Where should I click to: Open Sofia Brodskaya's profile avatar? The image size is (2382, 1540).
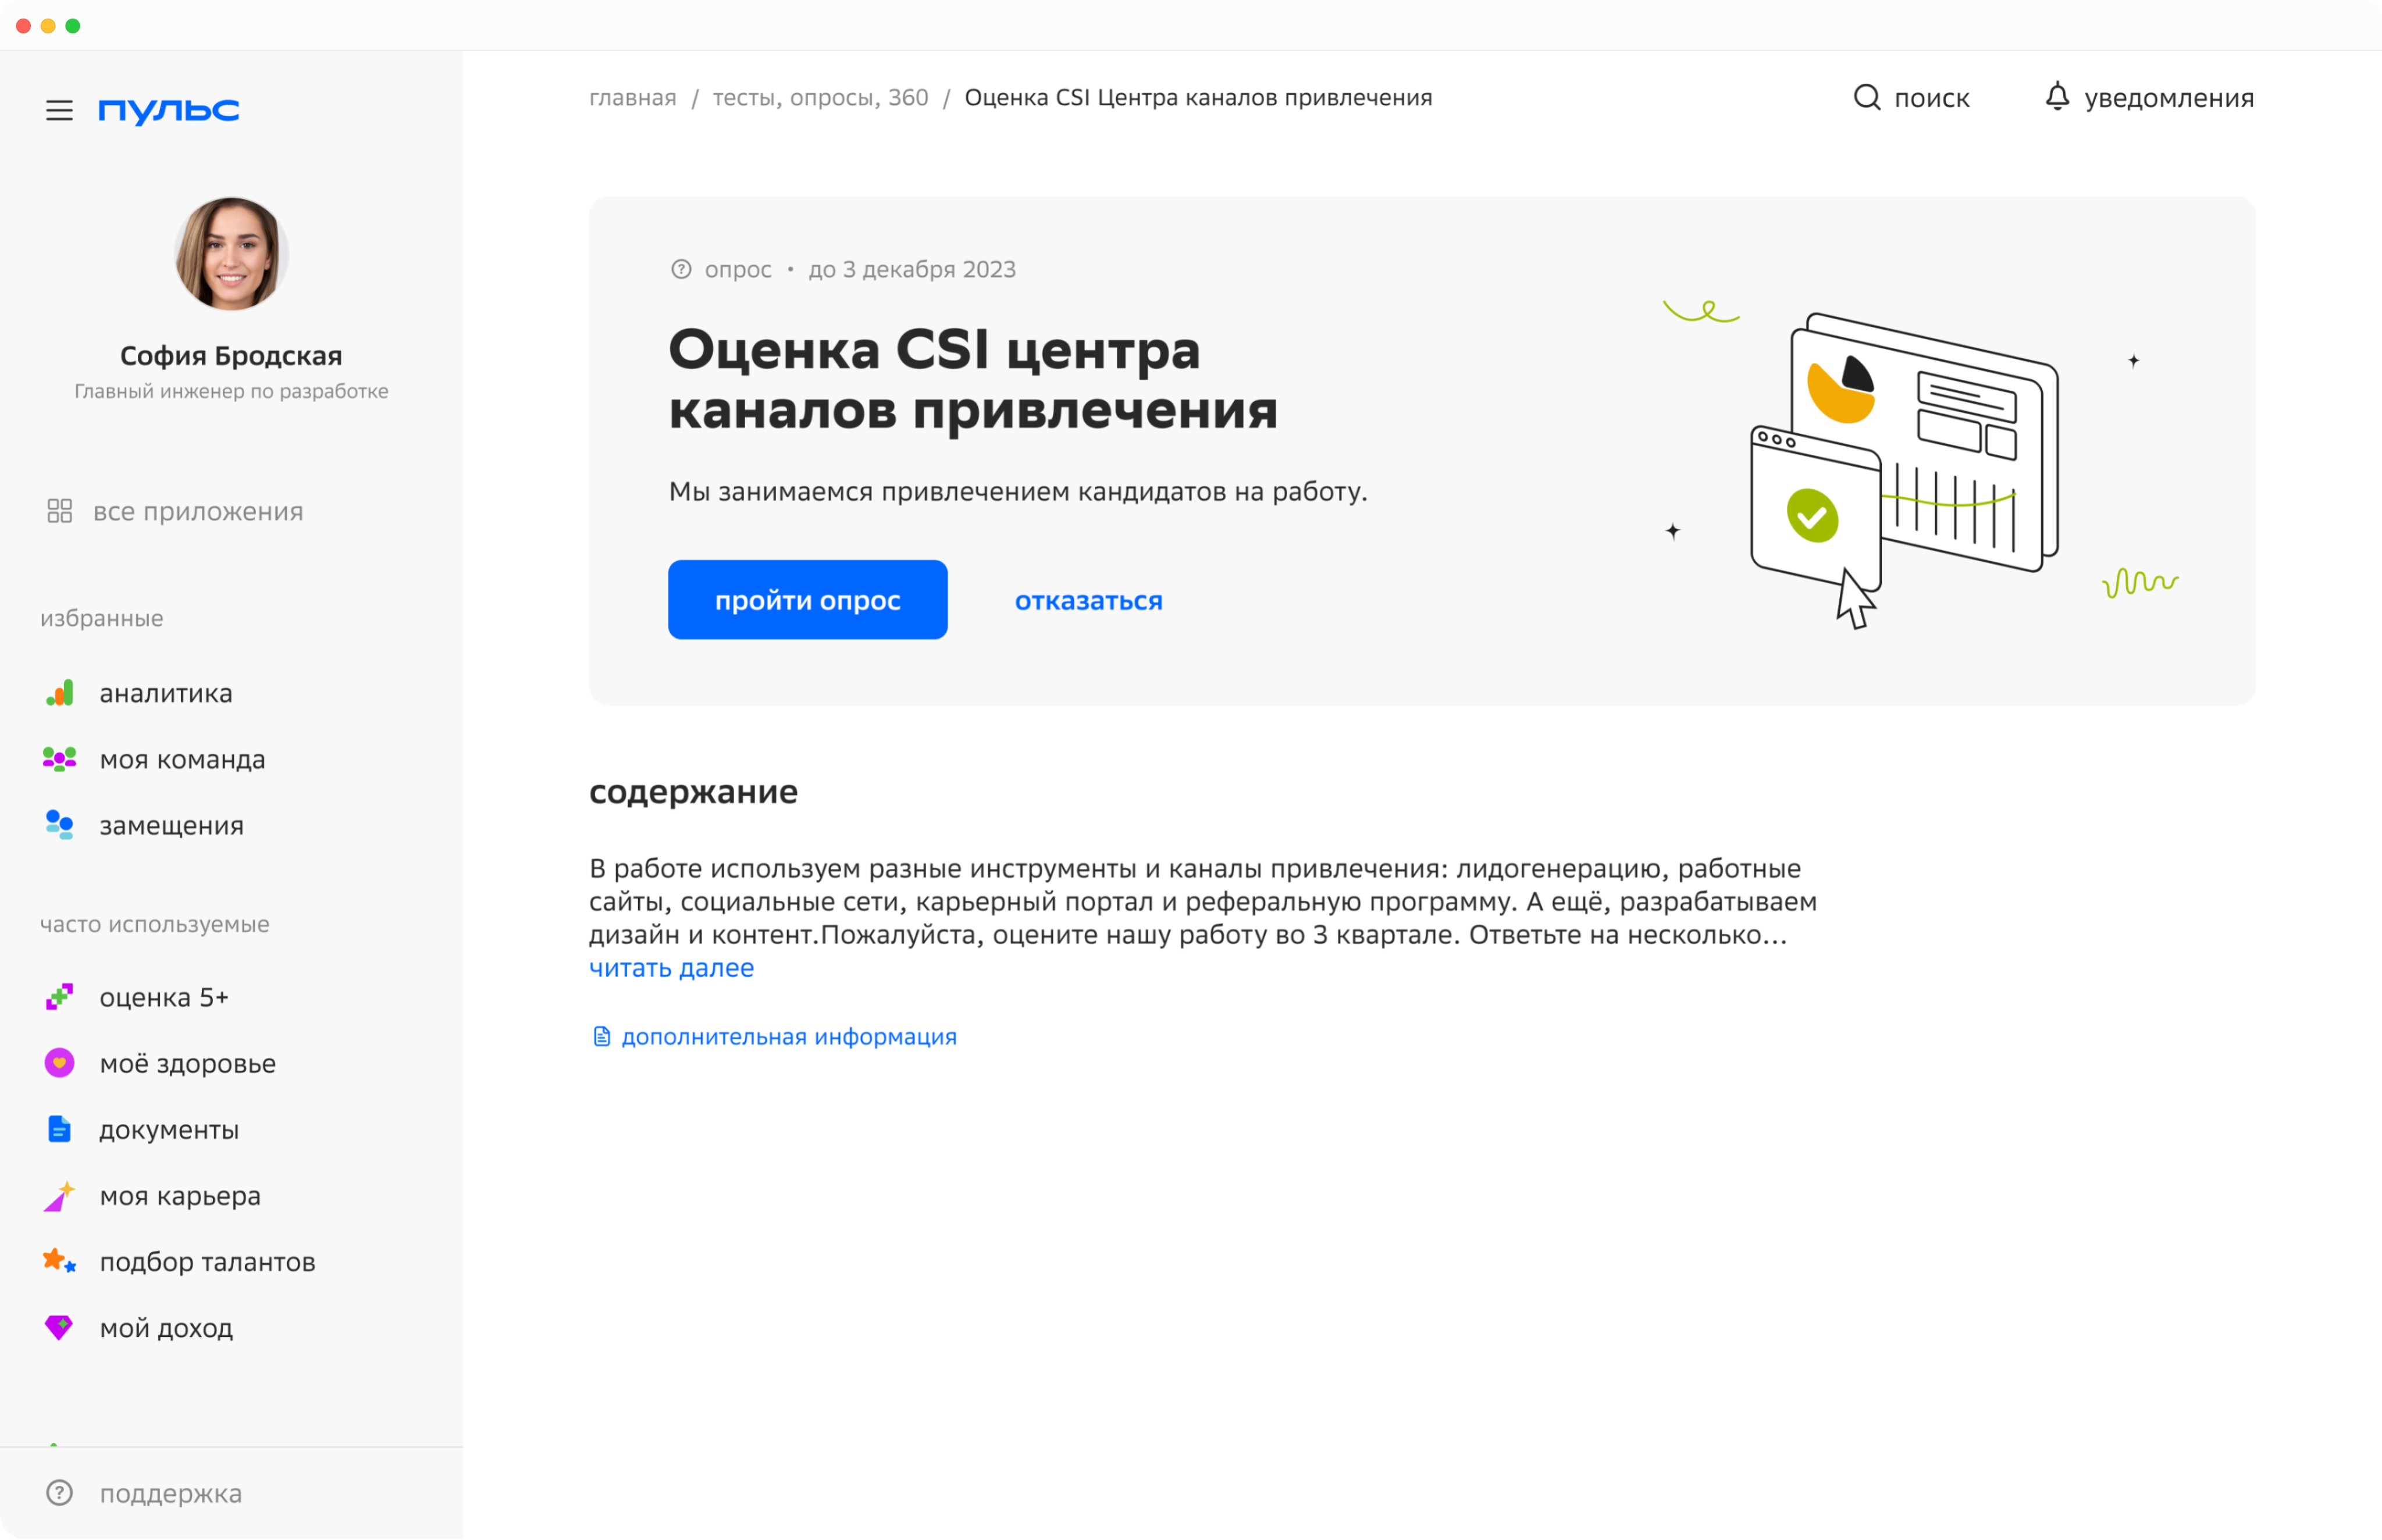pyautogui.click(x=231, y=254)
